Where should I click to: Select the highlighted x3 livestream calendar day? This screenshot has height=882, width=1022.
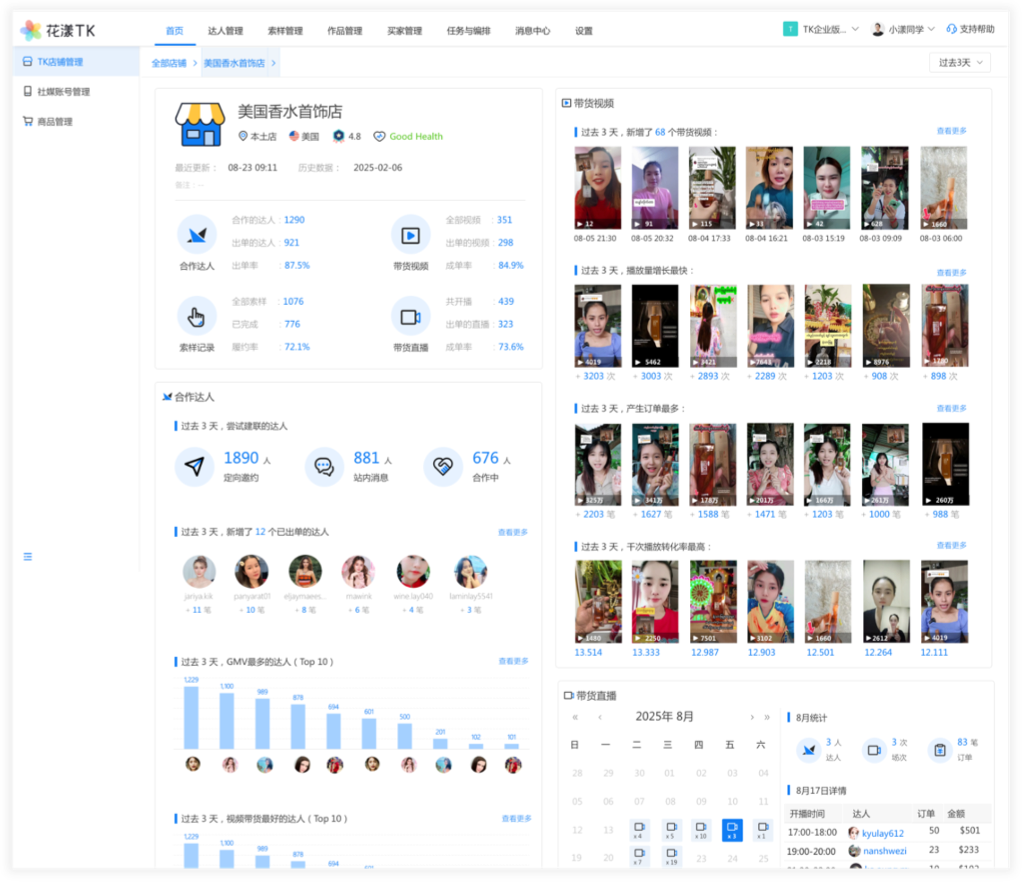[732, 830]
